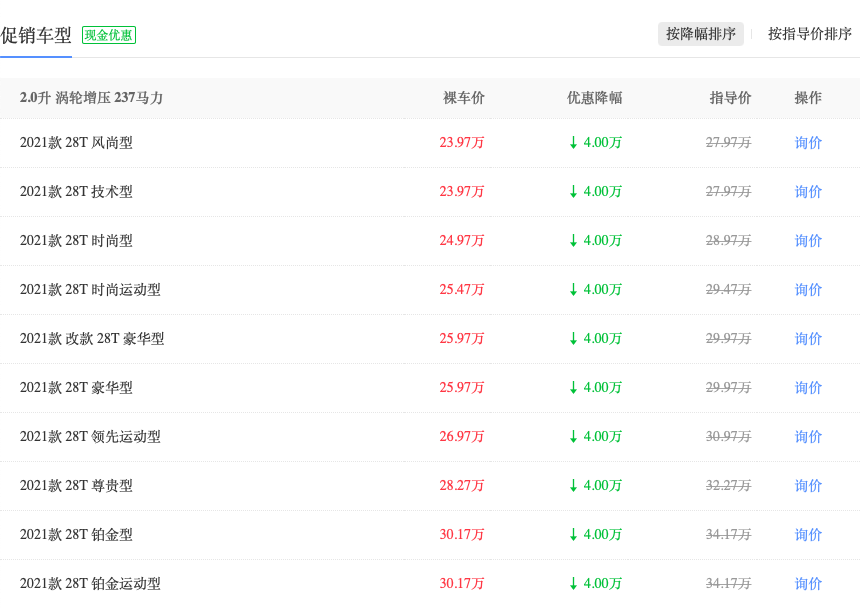Sort by 按指导价排序
This screenshot has height=608, width=862.
809,34
